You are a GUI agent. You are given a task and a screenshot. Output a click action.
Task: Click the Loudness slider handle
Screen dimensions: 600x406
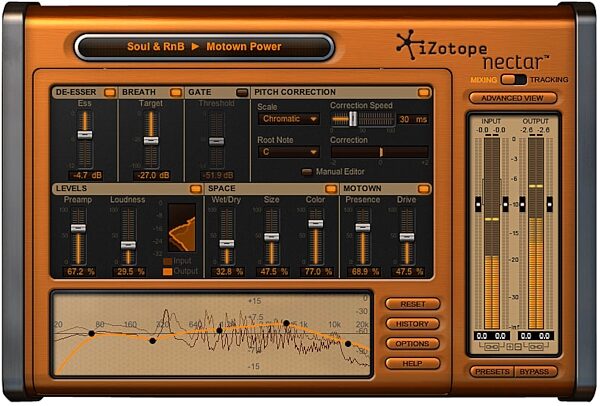(x=128, y=245)
